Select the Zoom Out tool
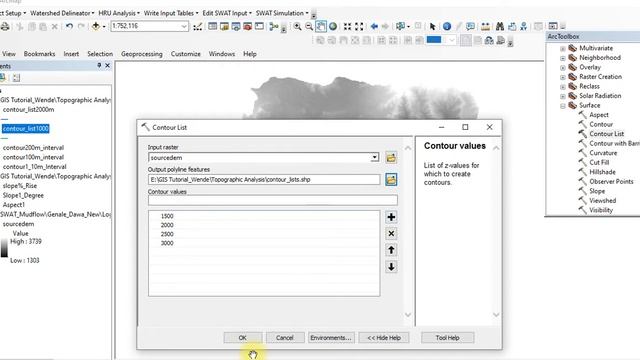Viewport: 640px width, 360px height. click(309, 27)
